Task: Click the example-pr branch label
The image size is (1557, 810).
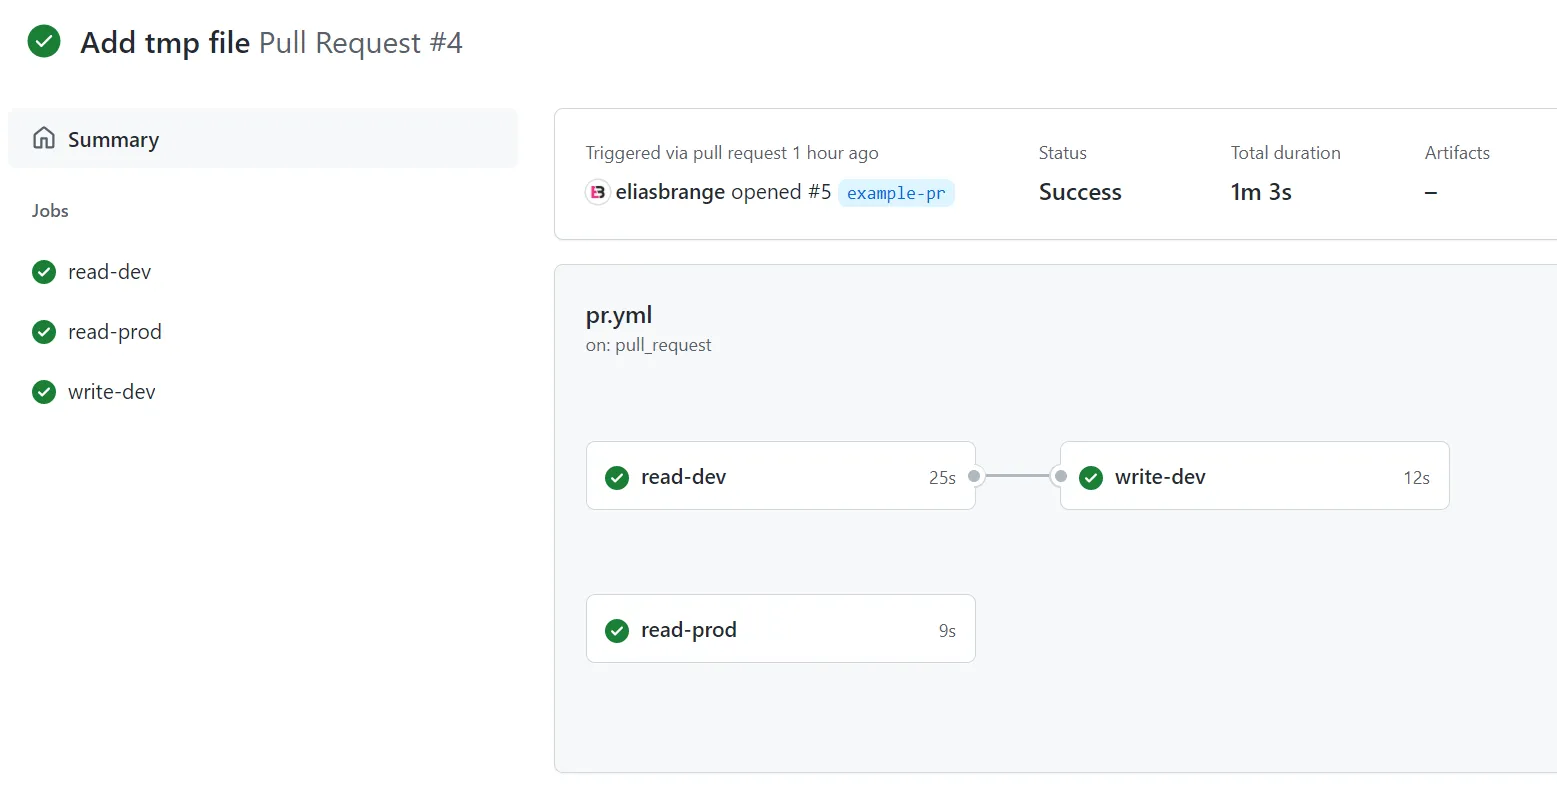Action: (x=895, y=193)
